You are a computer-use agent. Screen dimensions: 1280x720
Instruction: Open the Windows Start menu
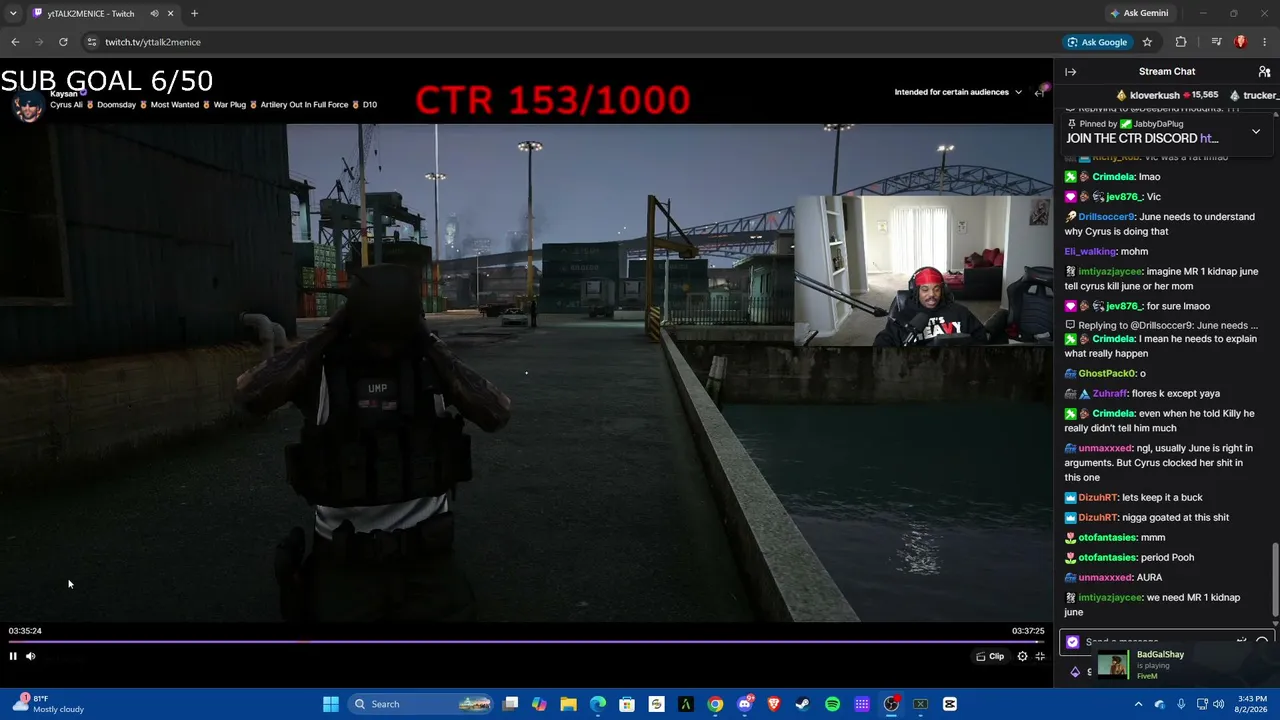tap(331, 704)
